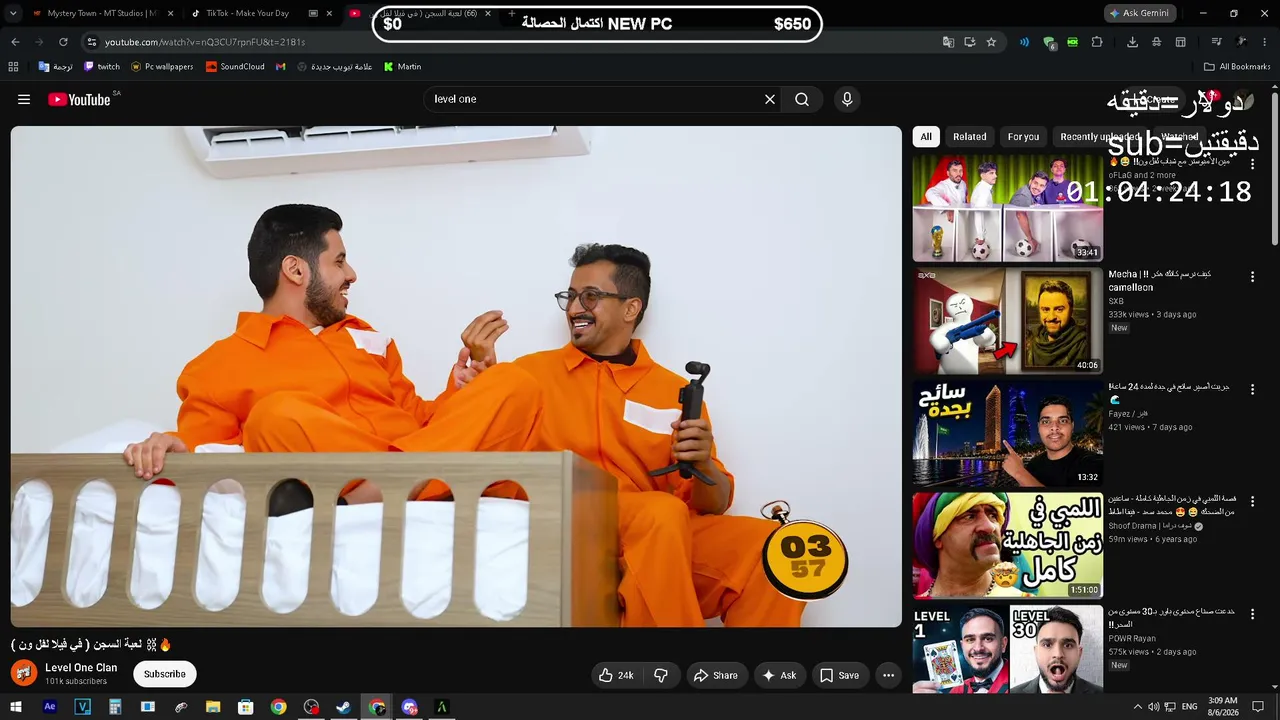Switch the ENG input language

coord(1190,707)
